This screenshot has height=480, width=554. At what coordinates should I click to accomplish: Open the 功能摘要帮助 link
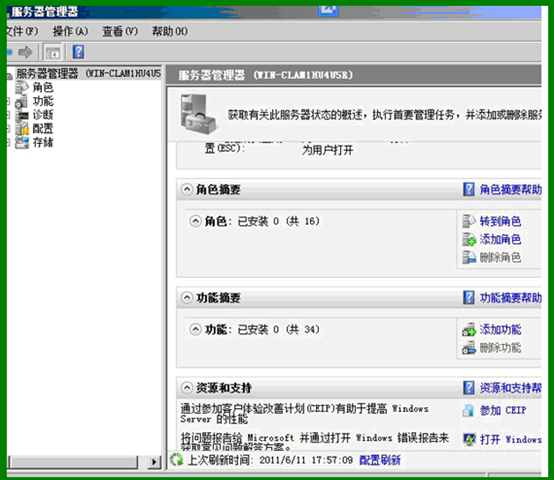(511, 298)
